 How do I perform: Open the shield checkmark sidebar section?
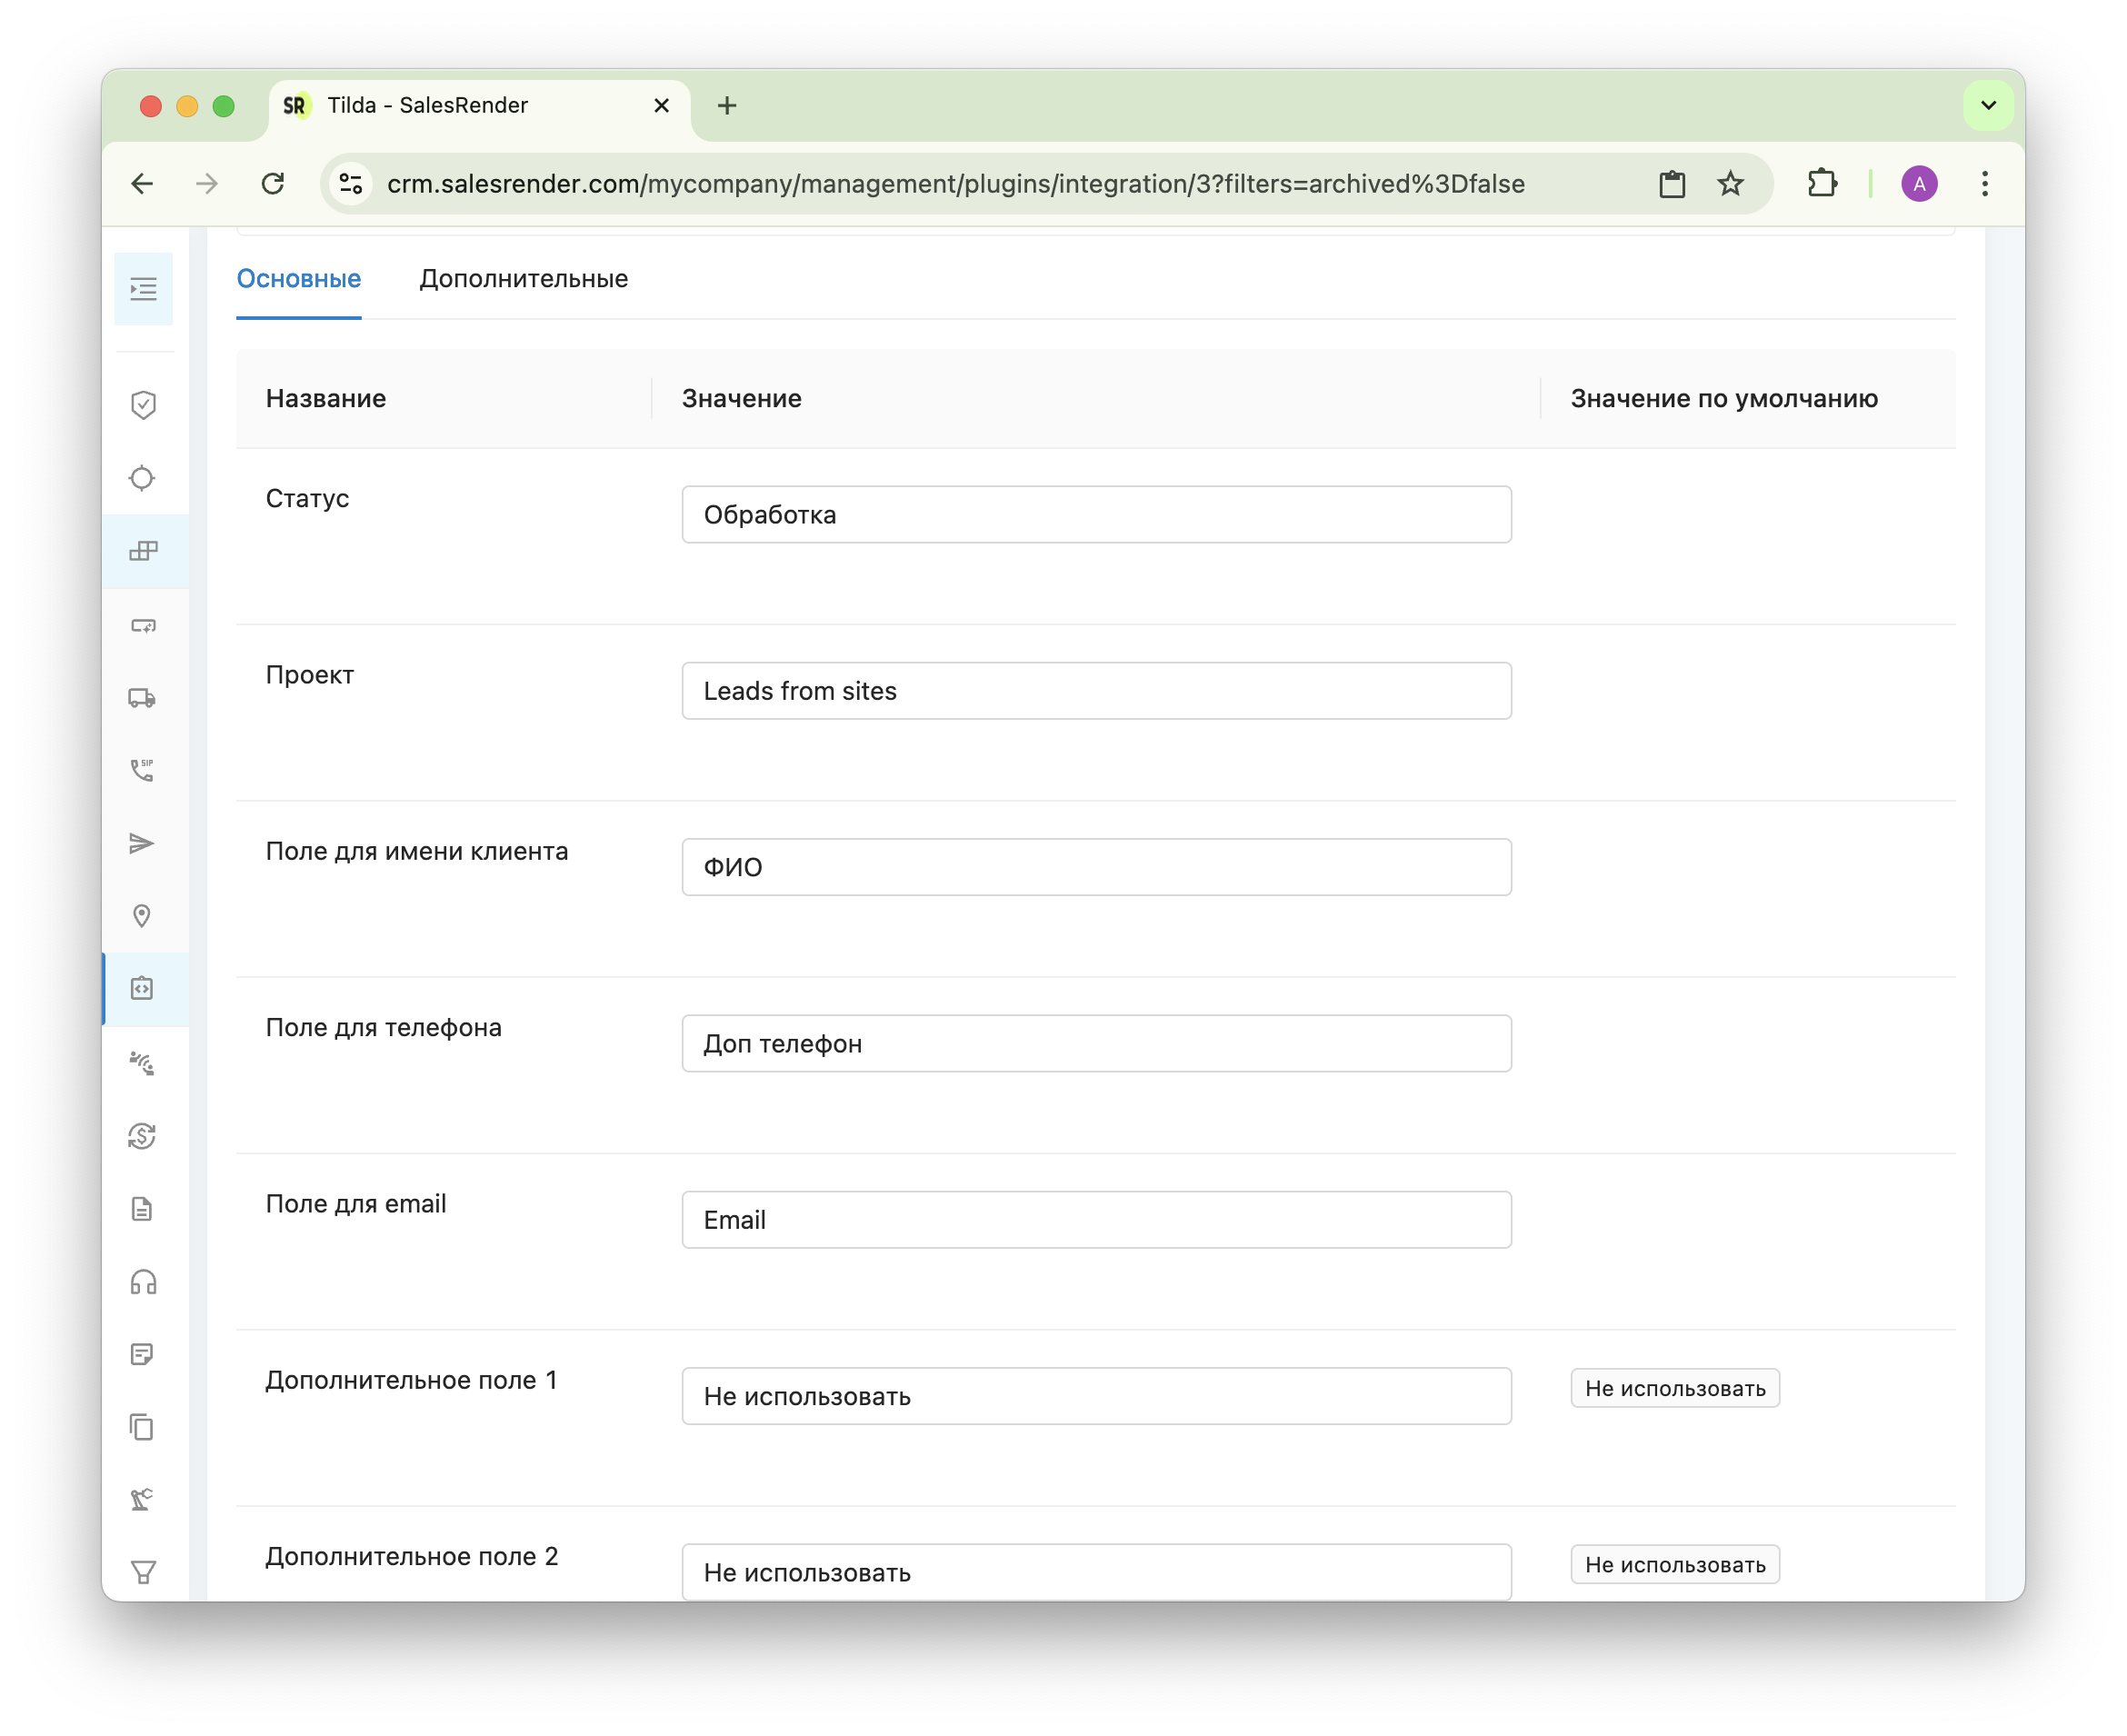143,405
